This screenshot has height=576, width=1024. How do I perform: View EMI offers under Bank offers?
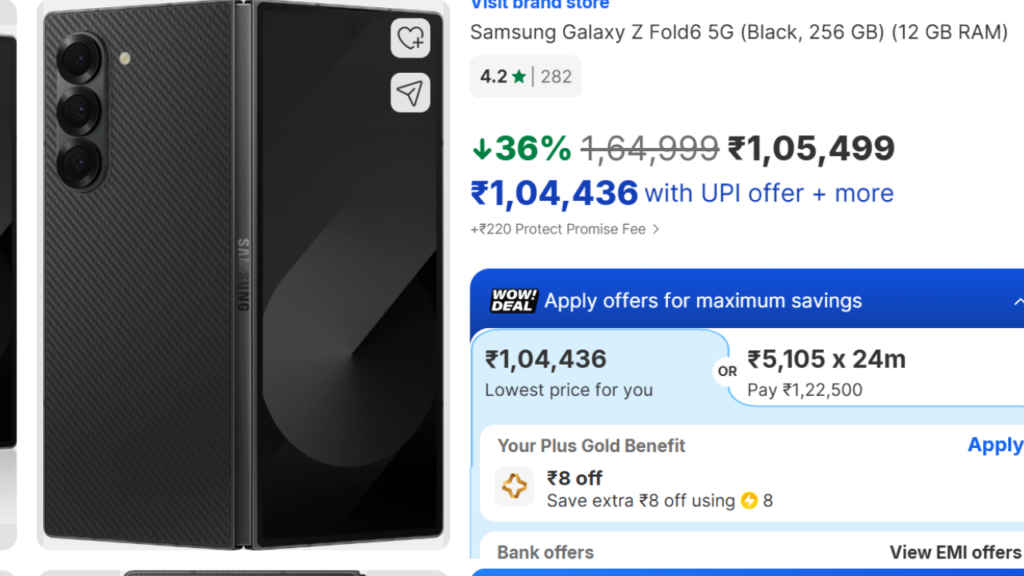coord(957,551)
